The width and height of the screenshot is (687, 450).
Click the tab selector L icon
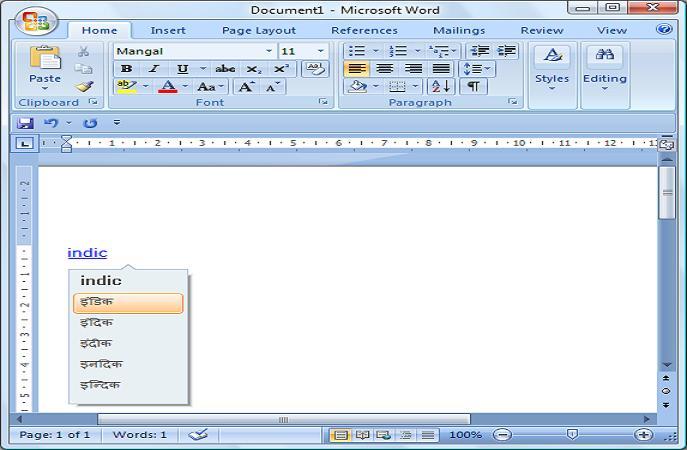coord(25,143)
